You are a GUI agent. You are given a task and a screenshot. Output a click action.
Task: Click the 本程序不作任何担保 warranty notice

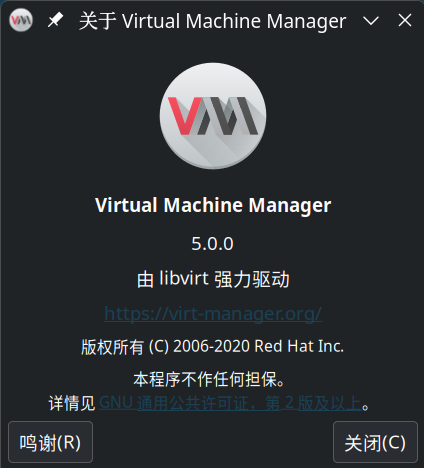[x=209, y=379]
